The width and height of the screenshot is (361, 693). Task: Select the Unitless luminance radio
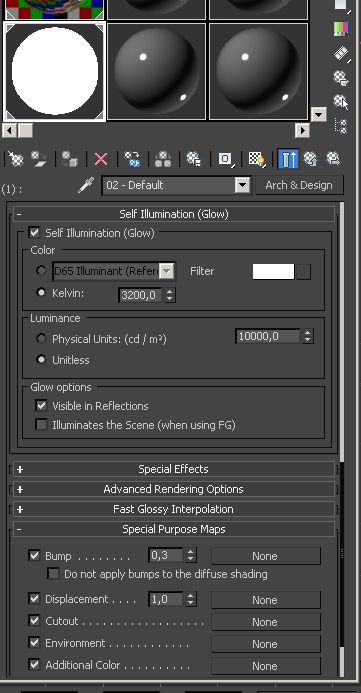point(41,360)
